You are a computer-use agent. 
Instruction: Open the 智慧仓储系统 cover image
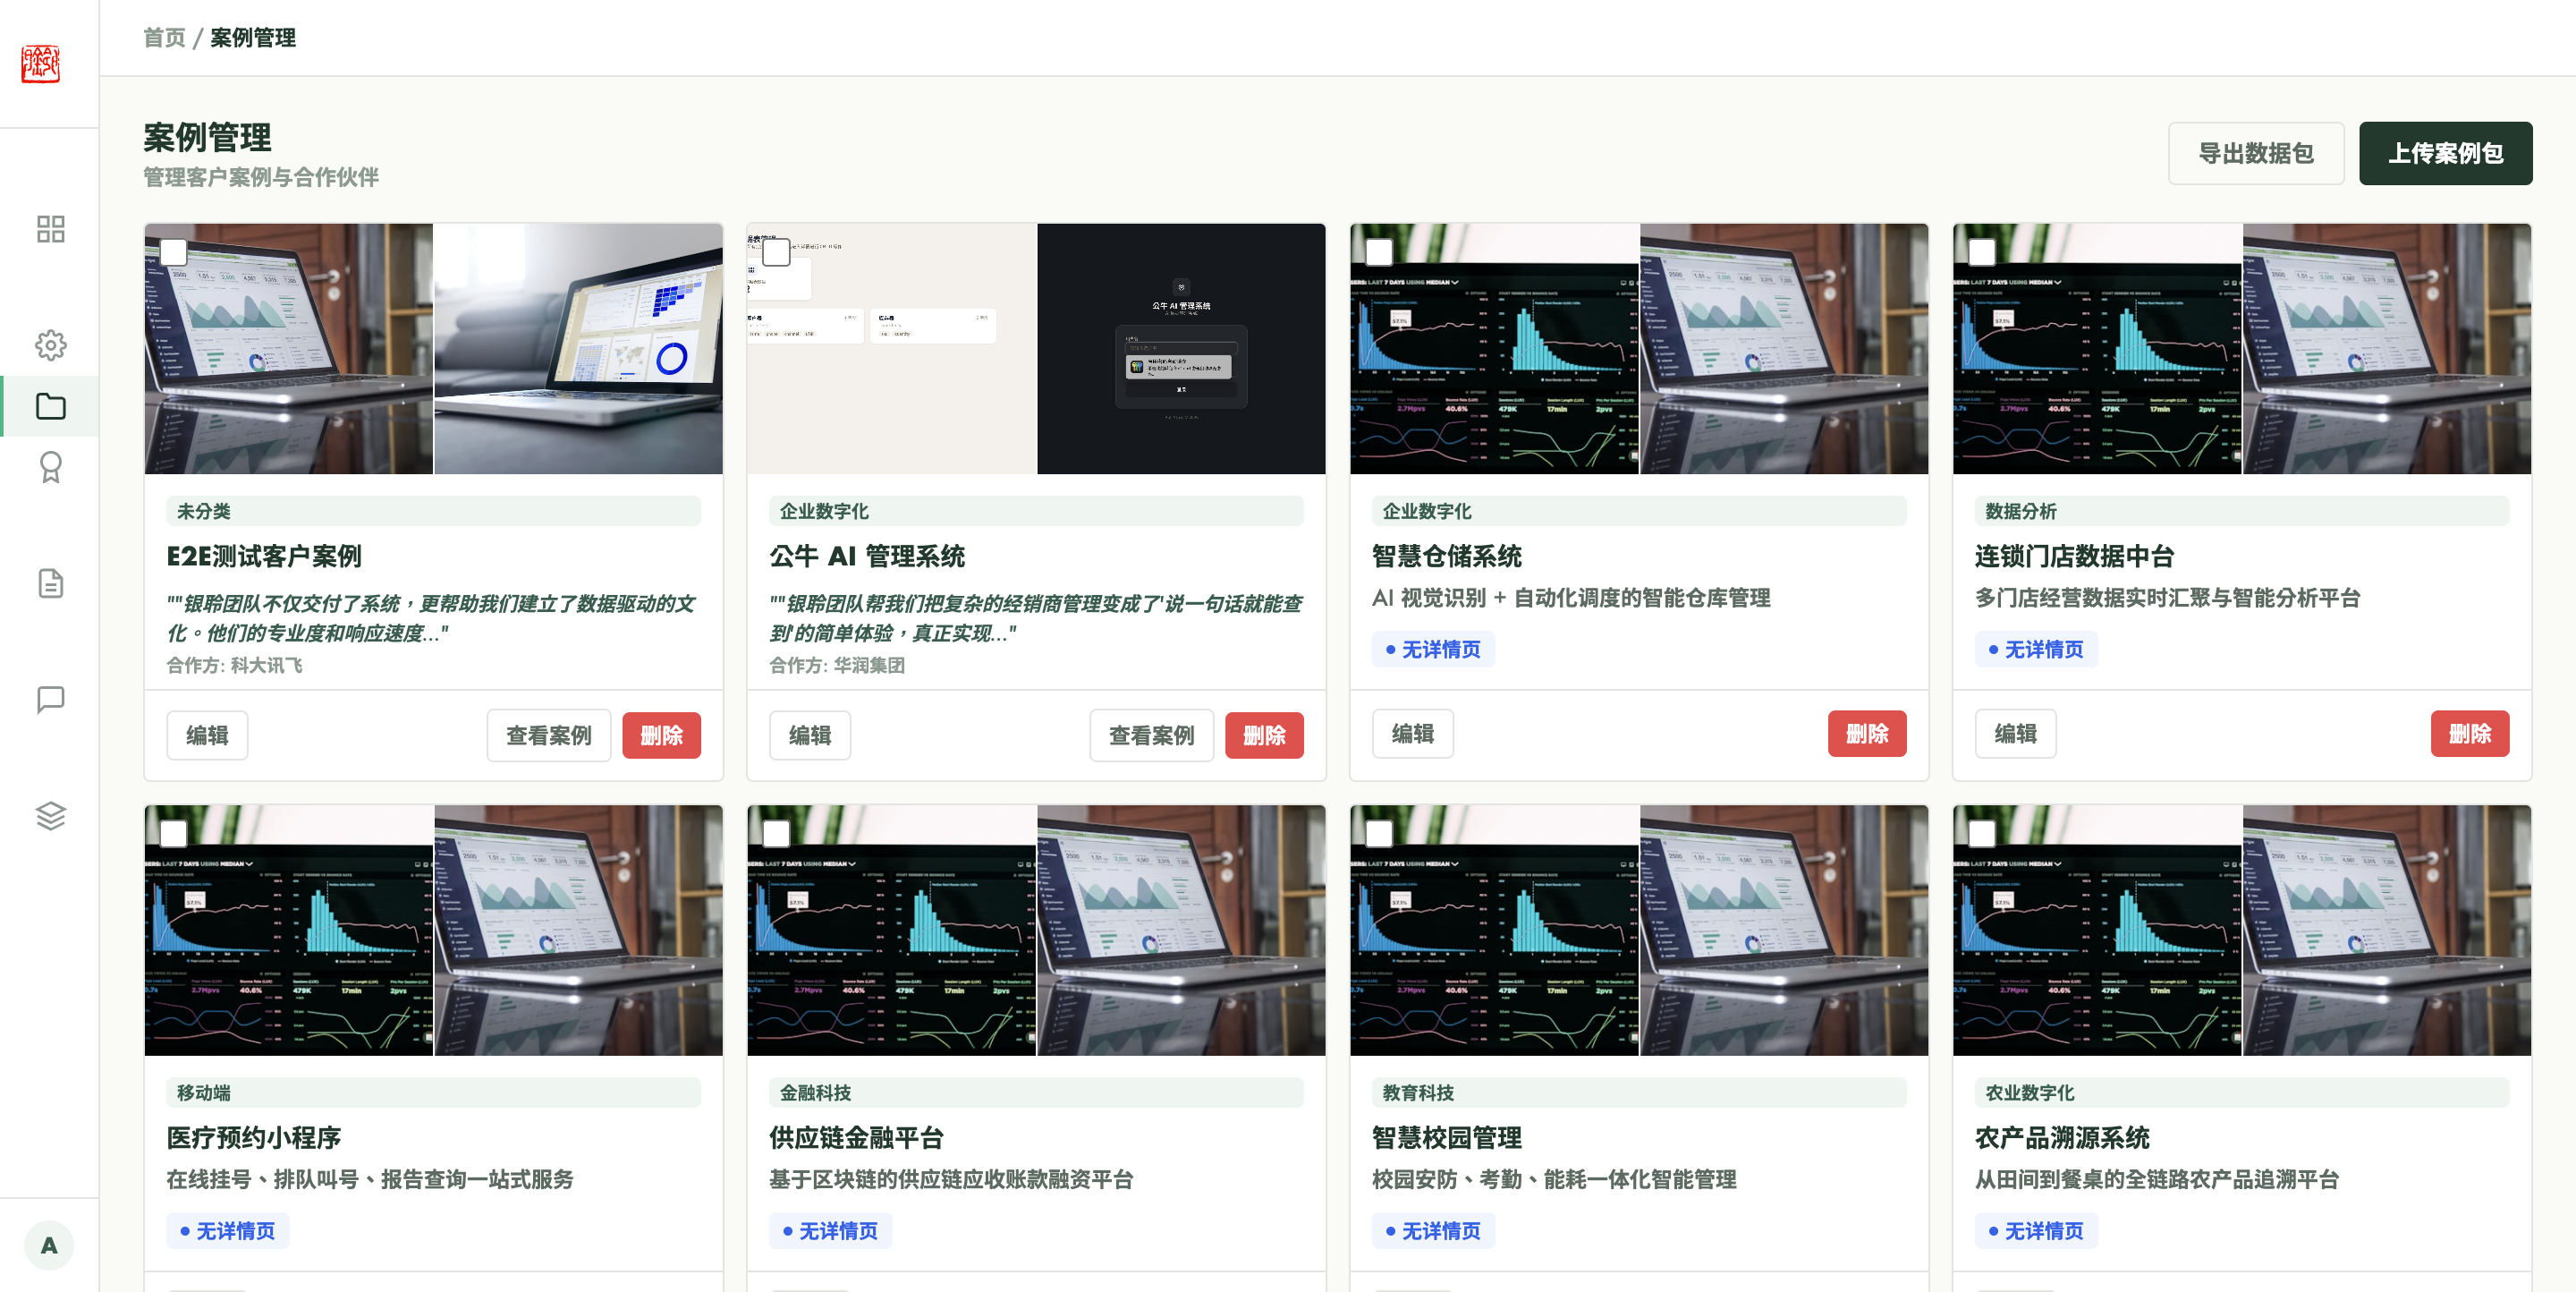(1639, 348)
